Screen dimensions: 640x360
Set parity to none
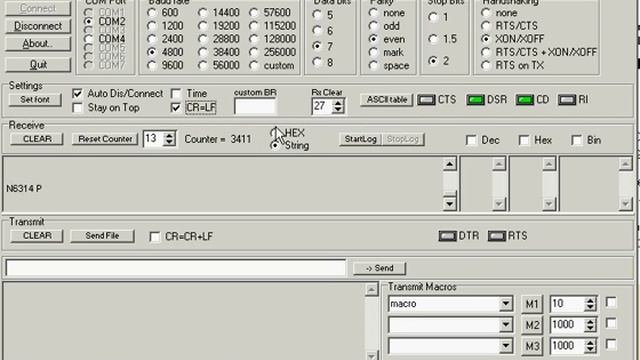point(373,13)
